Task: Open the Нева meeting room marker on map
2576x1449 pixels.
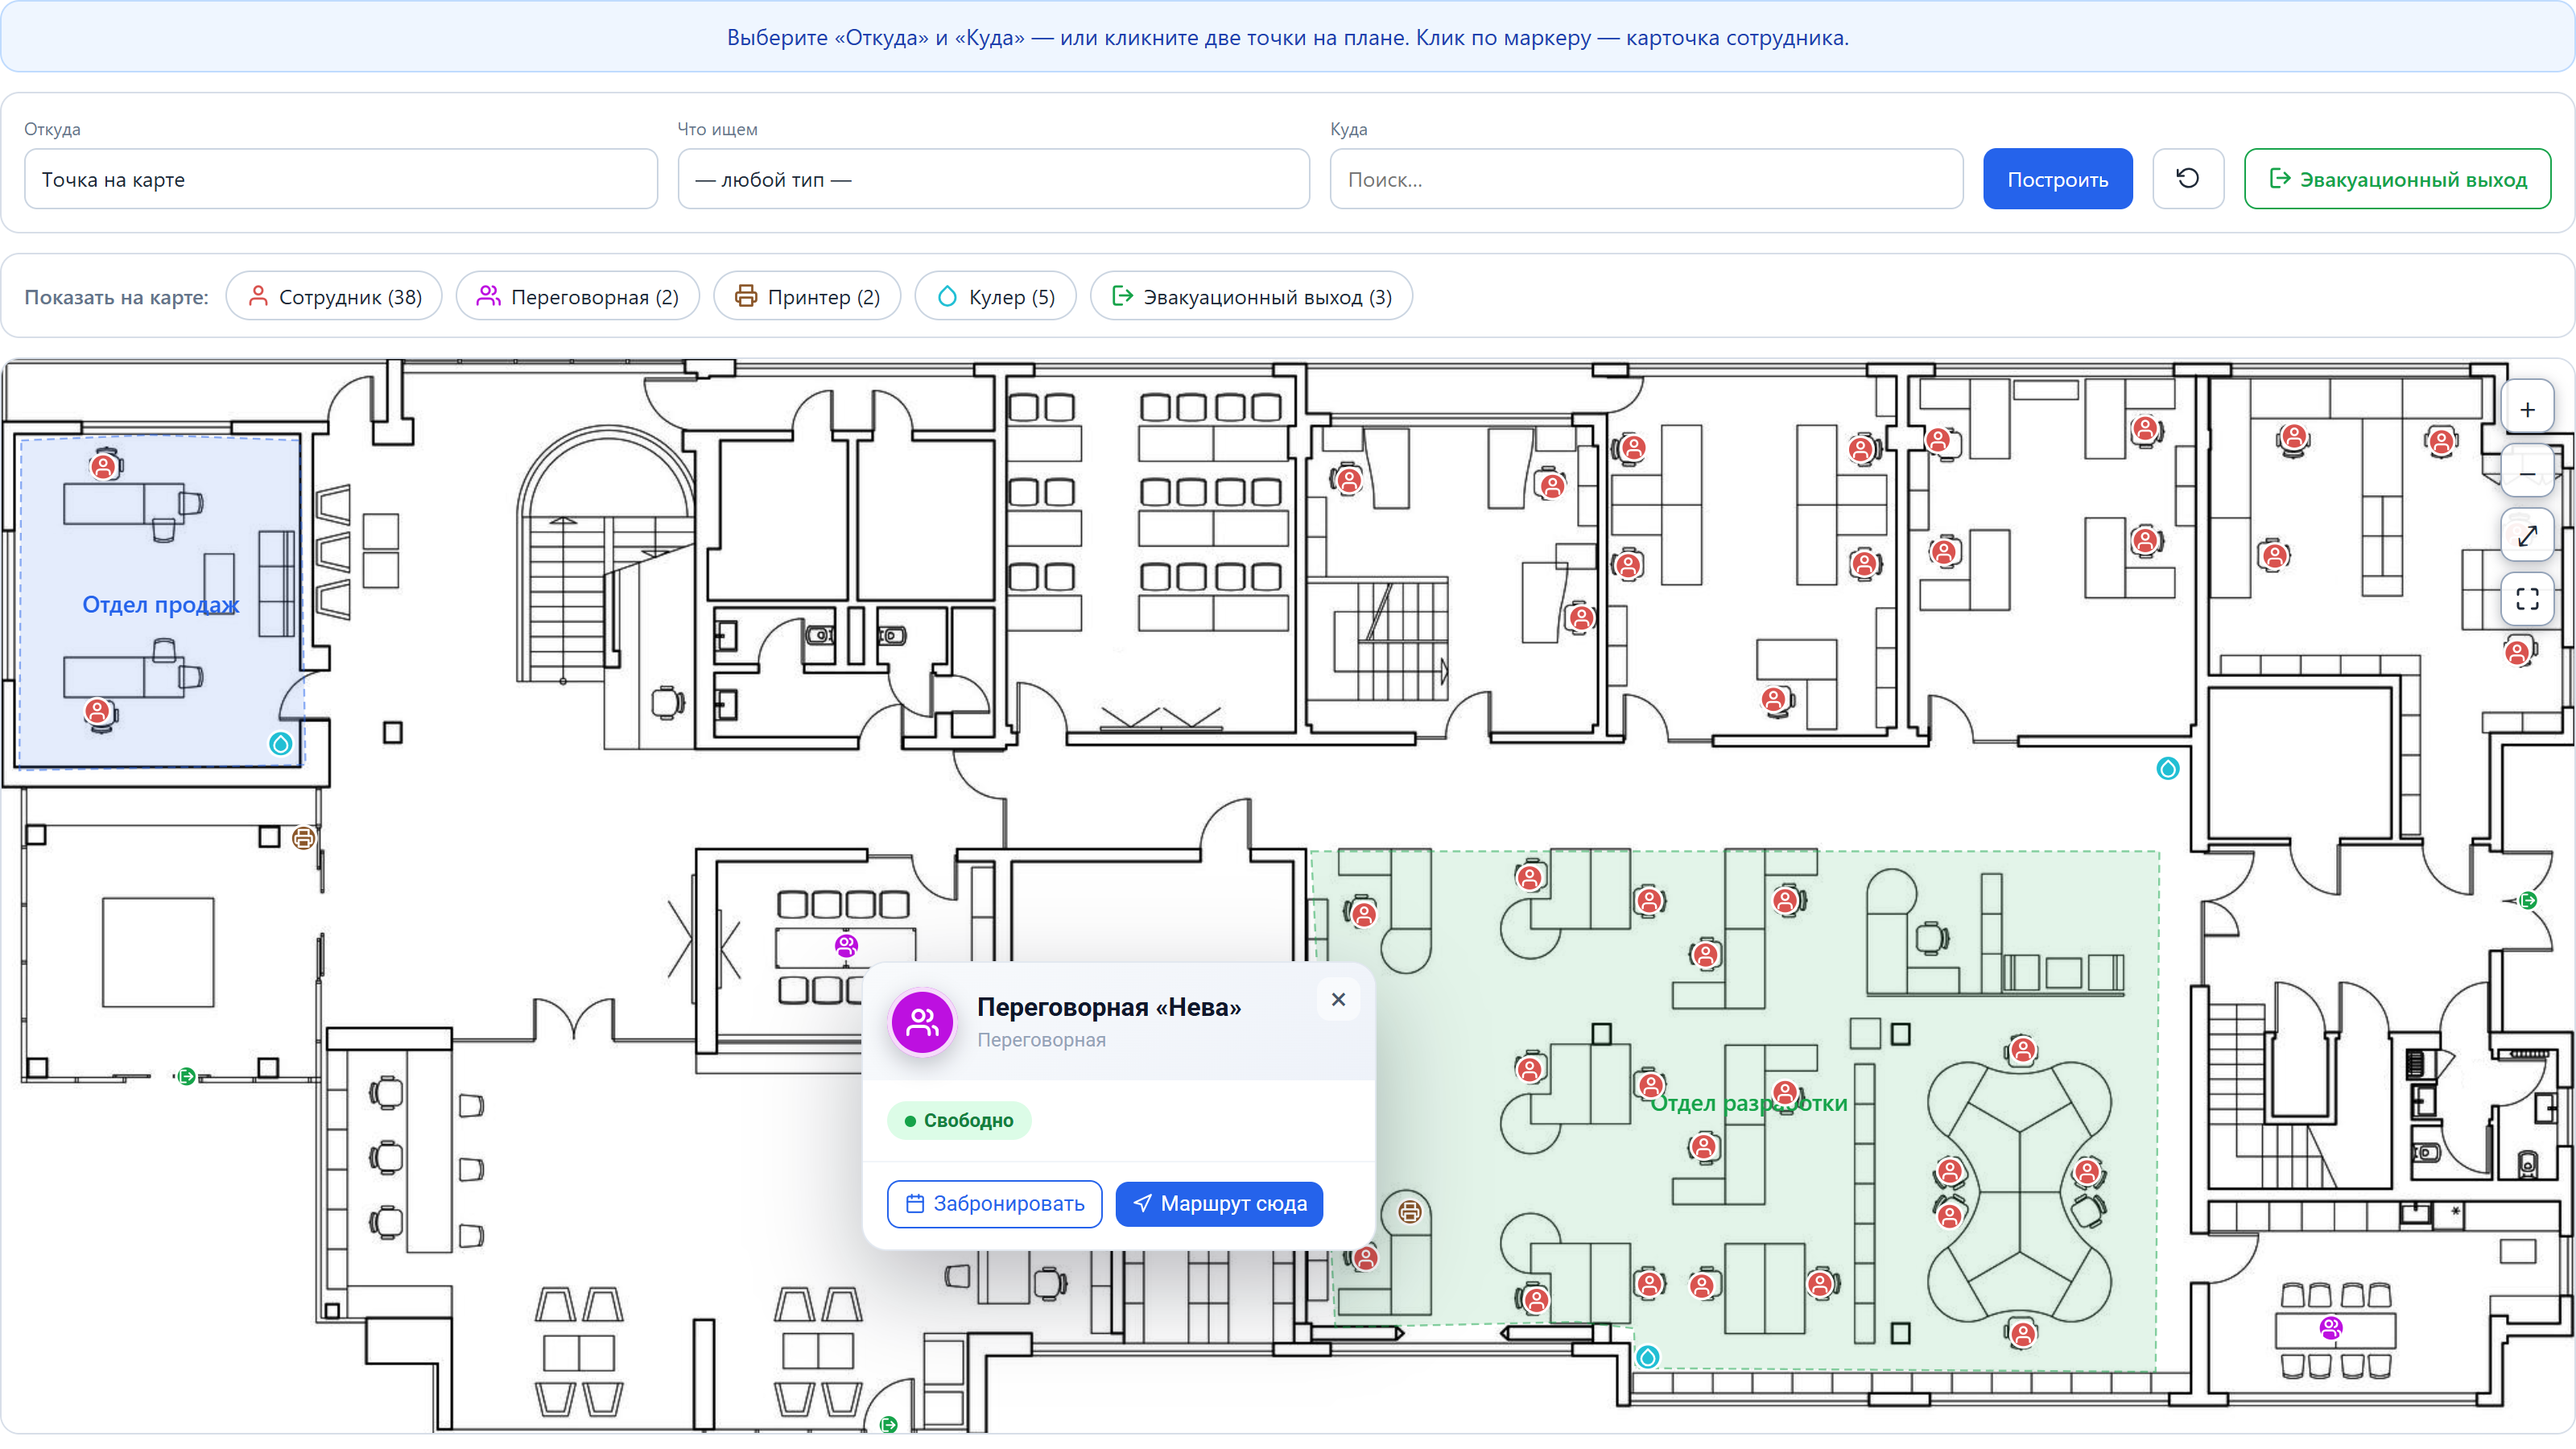Action: [x=846, y=945]
